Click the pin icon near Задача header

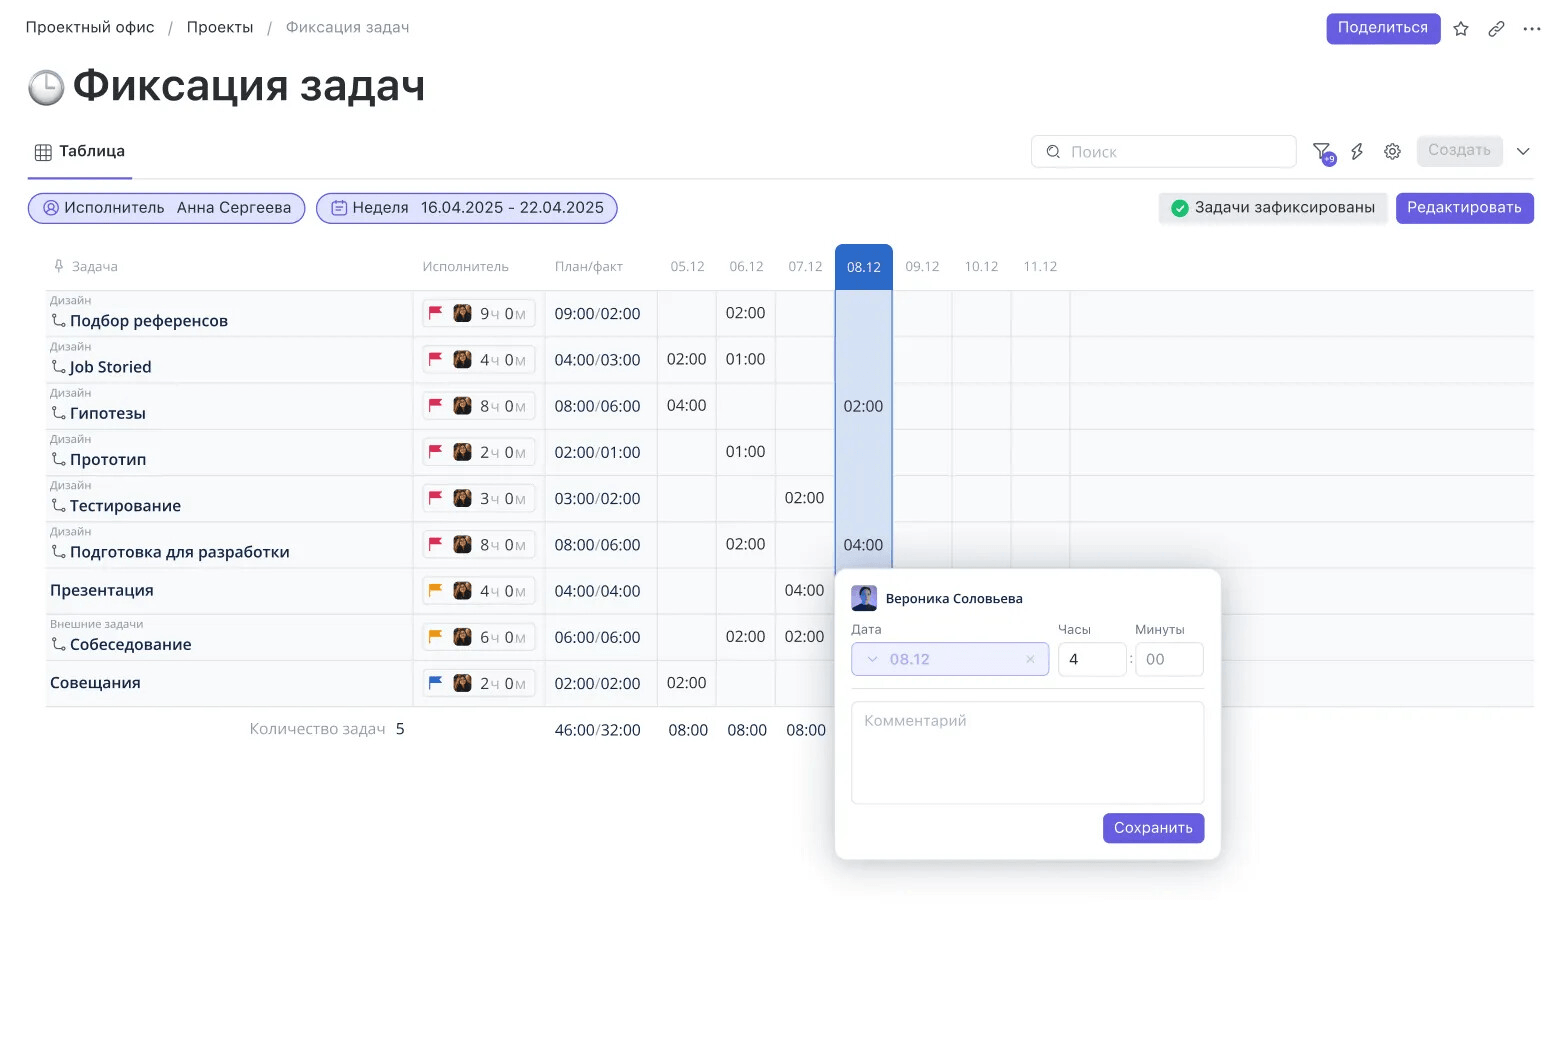pos(59,266)
